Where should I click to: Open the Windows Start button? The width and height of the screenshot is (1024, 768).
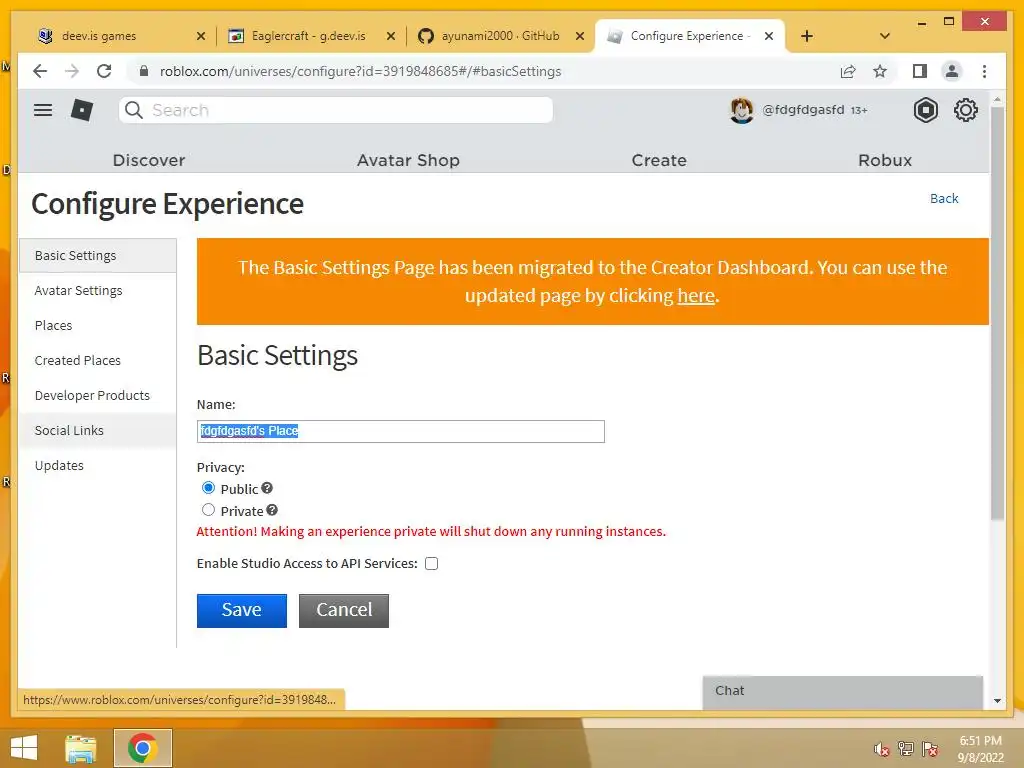24,748
